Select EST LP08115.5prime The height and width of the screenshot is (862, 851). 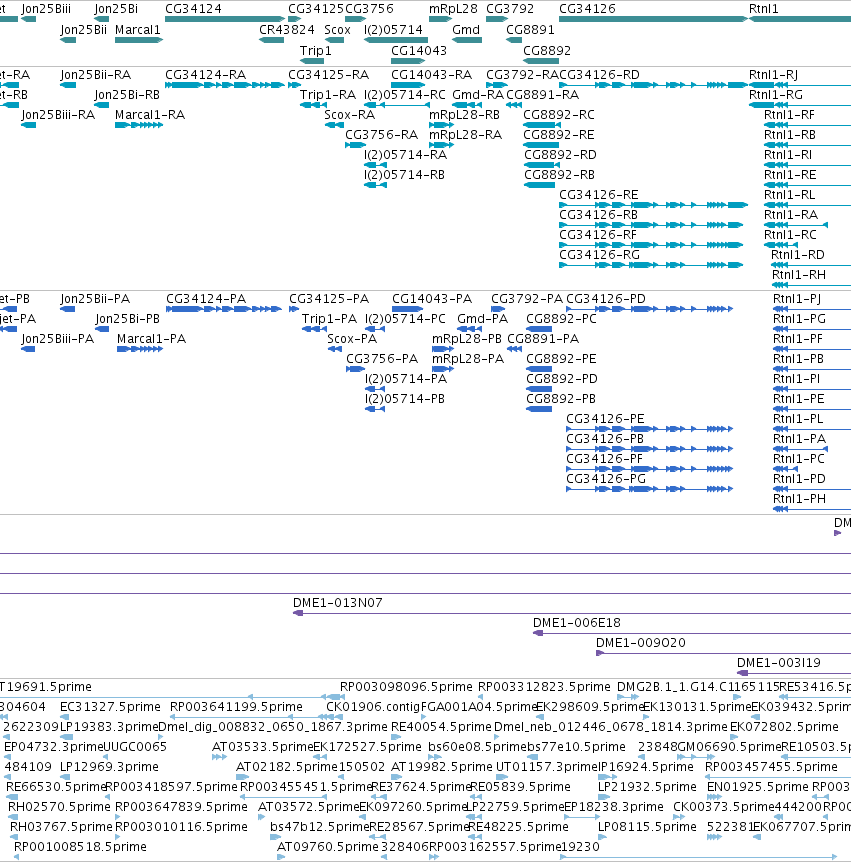pyautogui.click(x=647, y=827)
